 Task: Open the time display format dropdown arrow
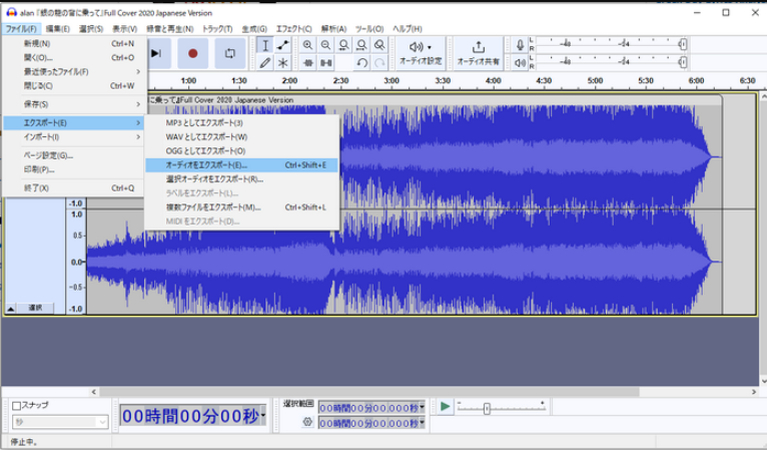pos(263,416)
